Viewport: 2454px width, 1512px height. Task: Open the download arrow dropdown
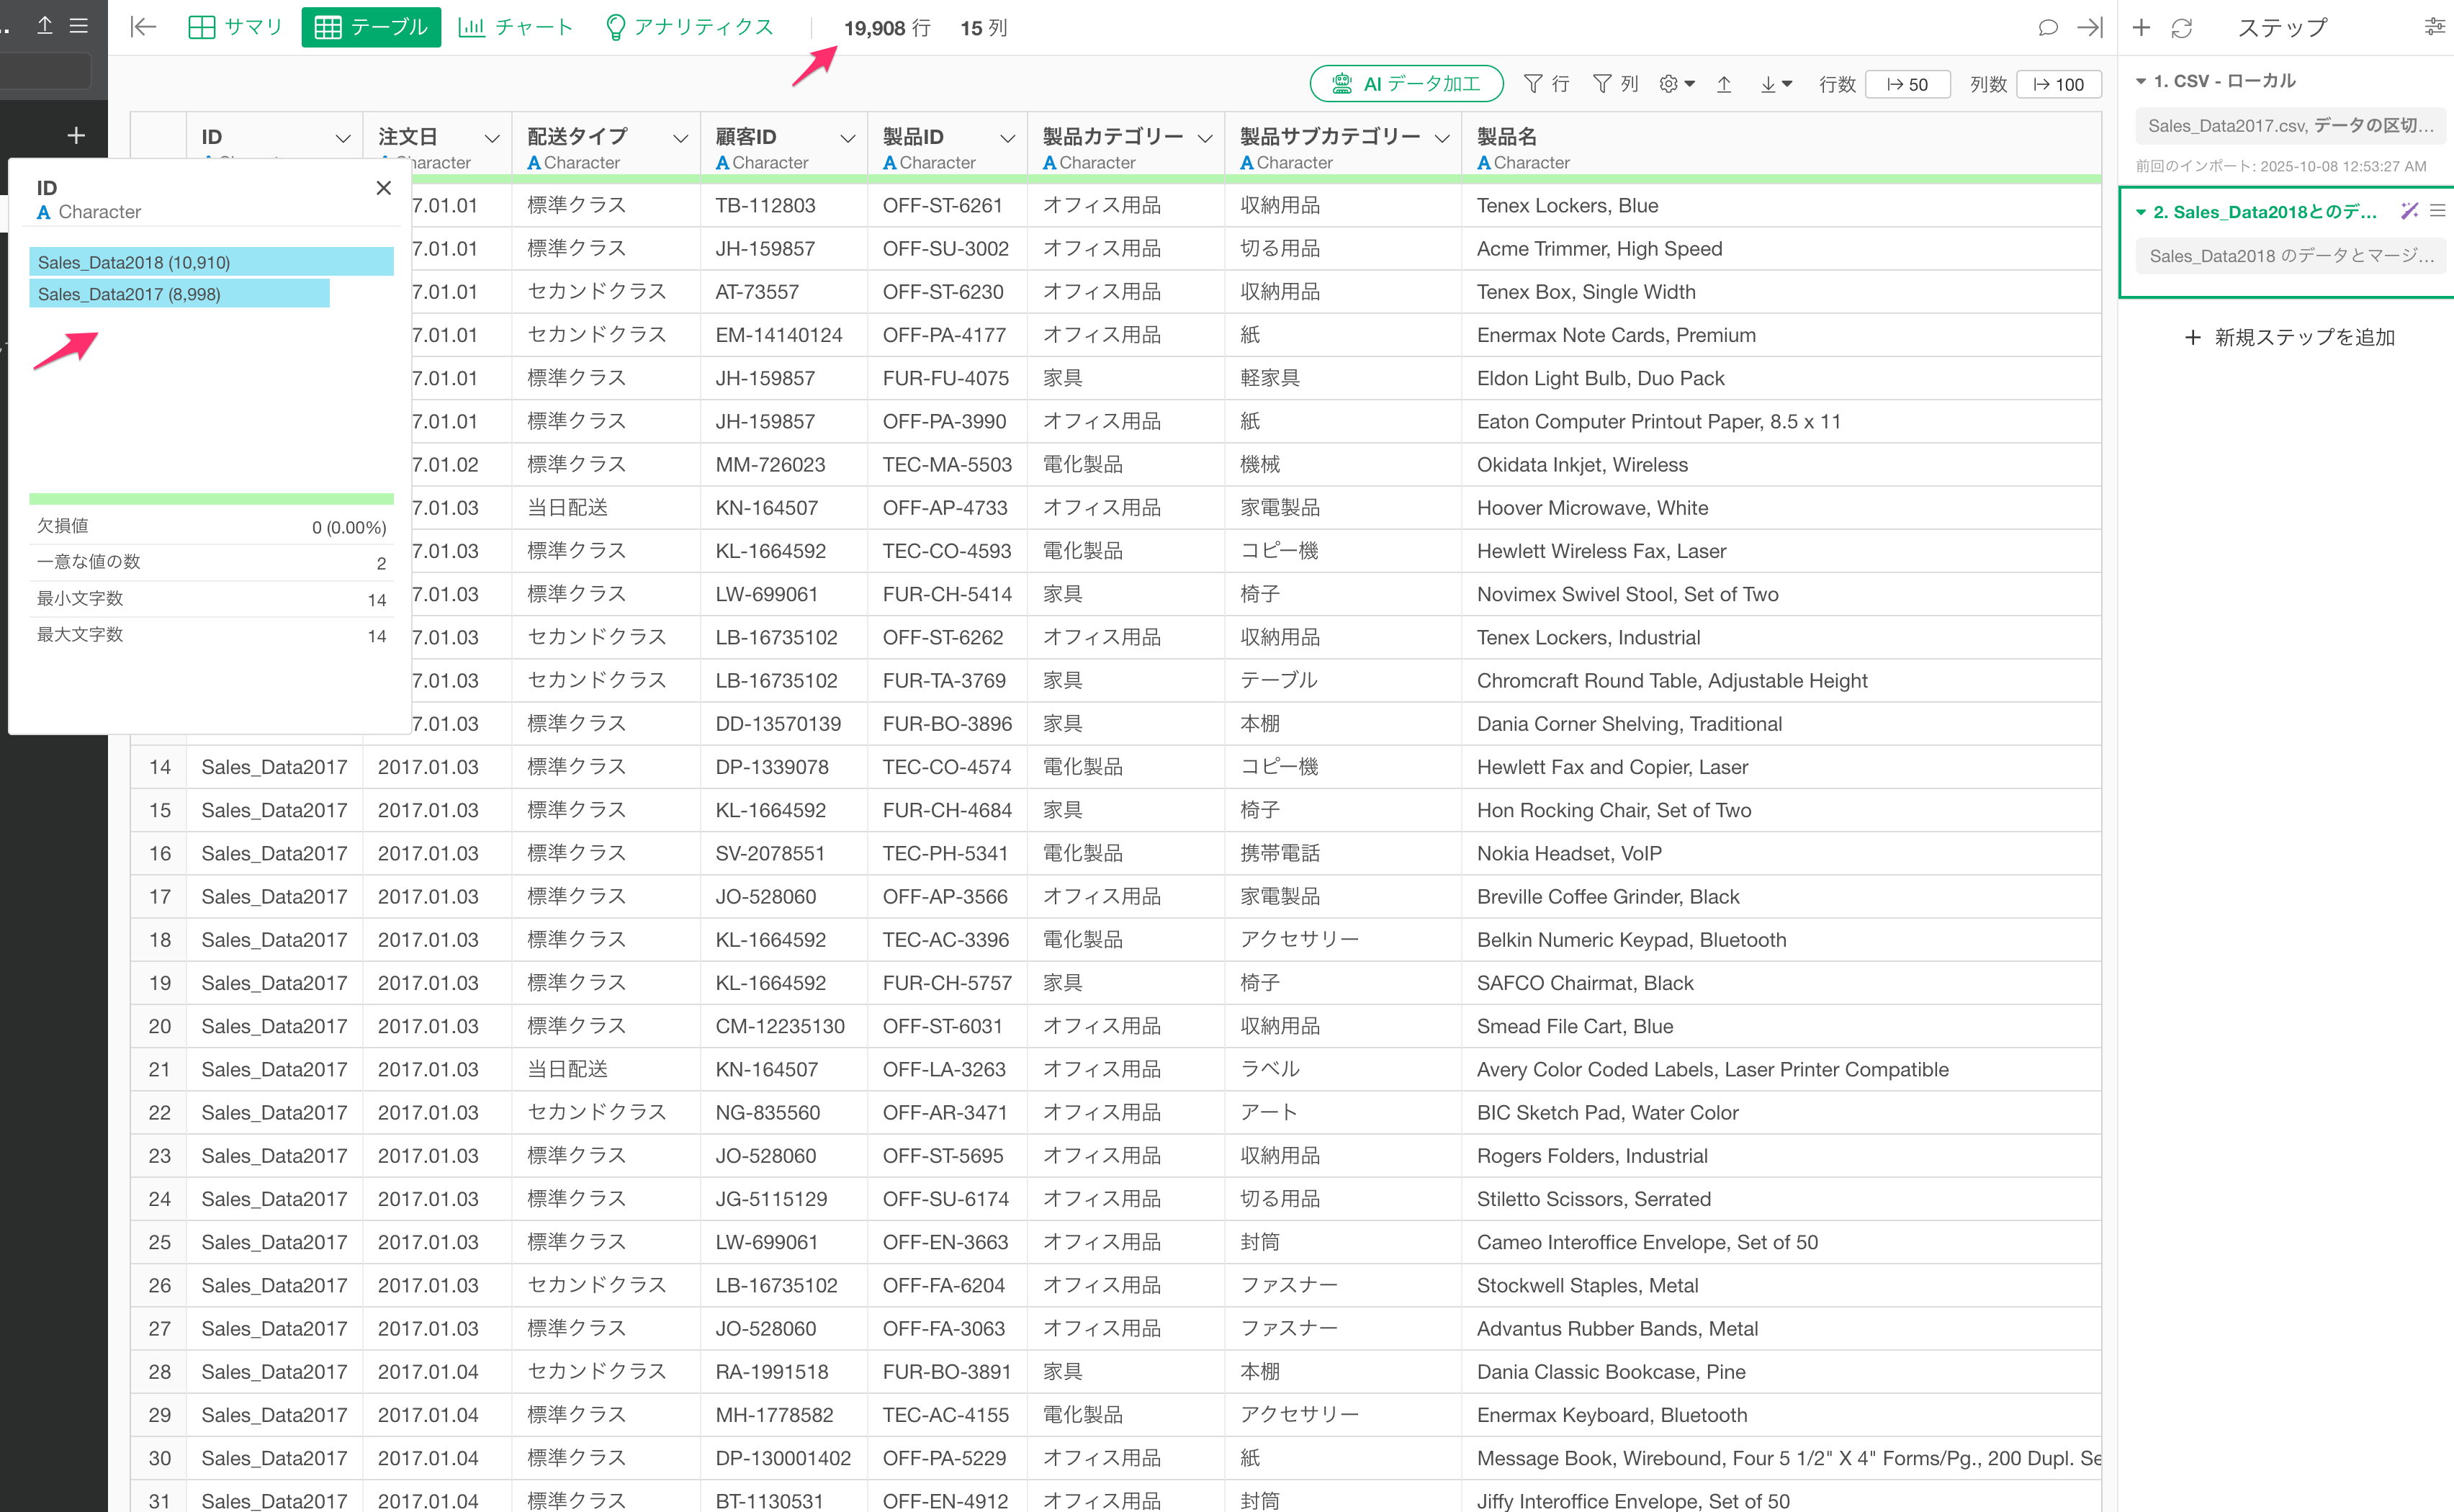(x=1775, y=84)
